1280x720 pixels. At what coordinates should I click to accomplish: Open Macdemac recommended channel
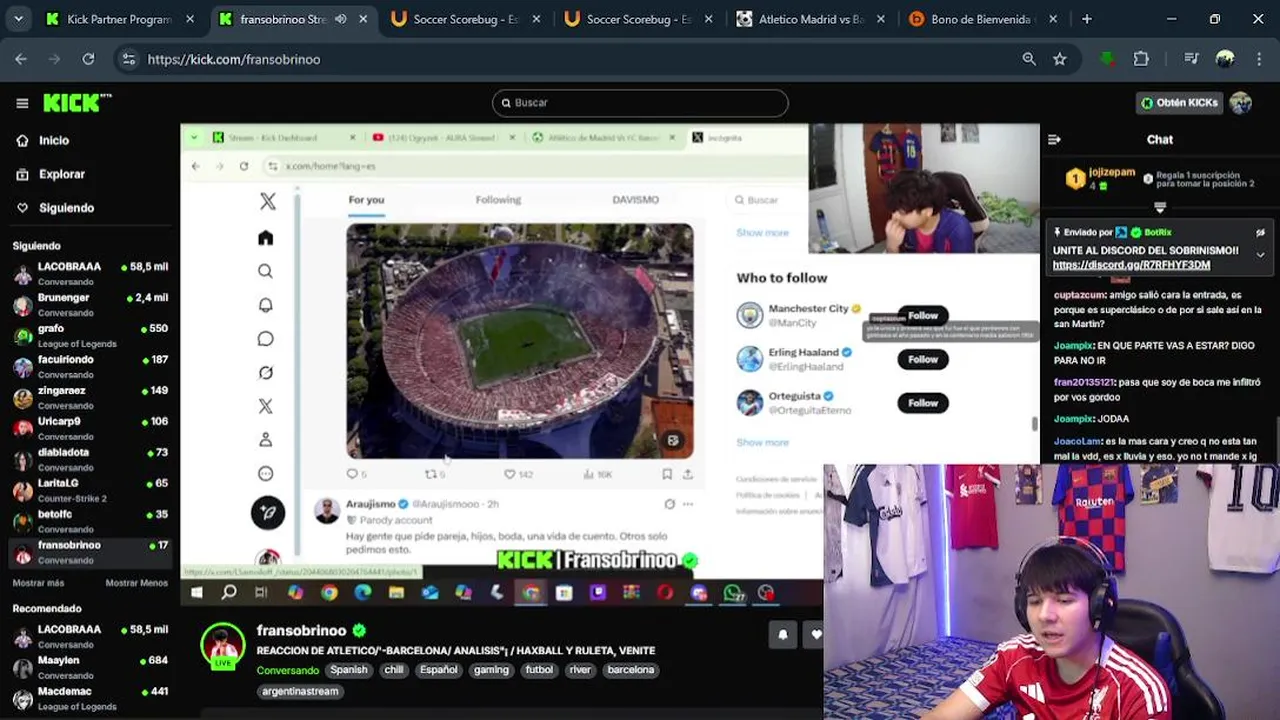coord(90,698)
